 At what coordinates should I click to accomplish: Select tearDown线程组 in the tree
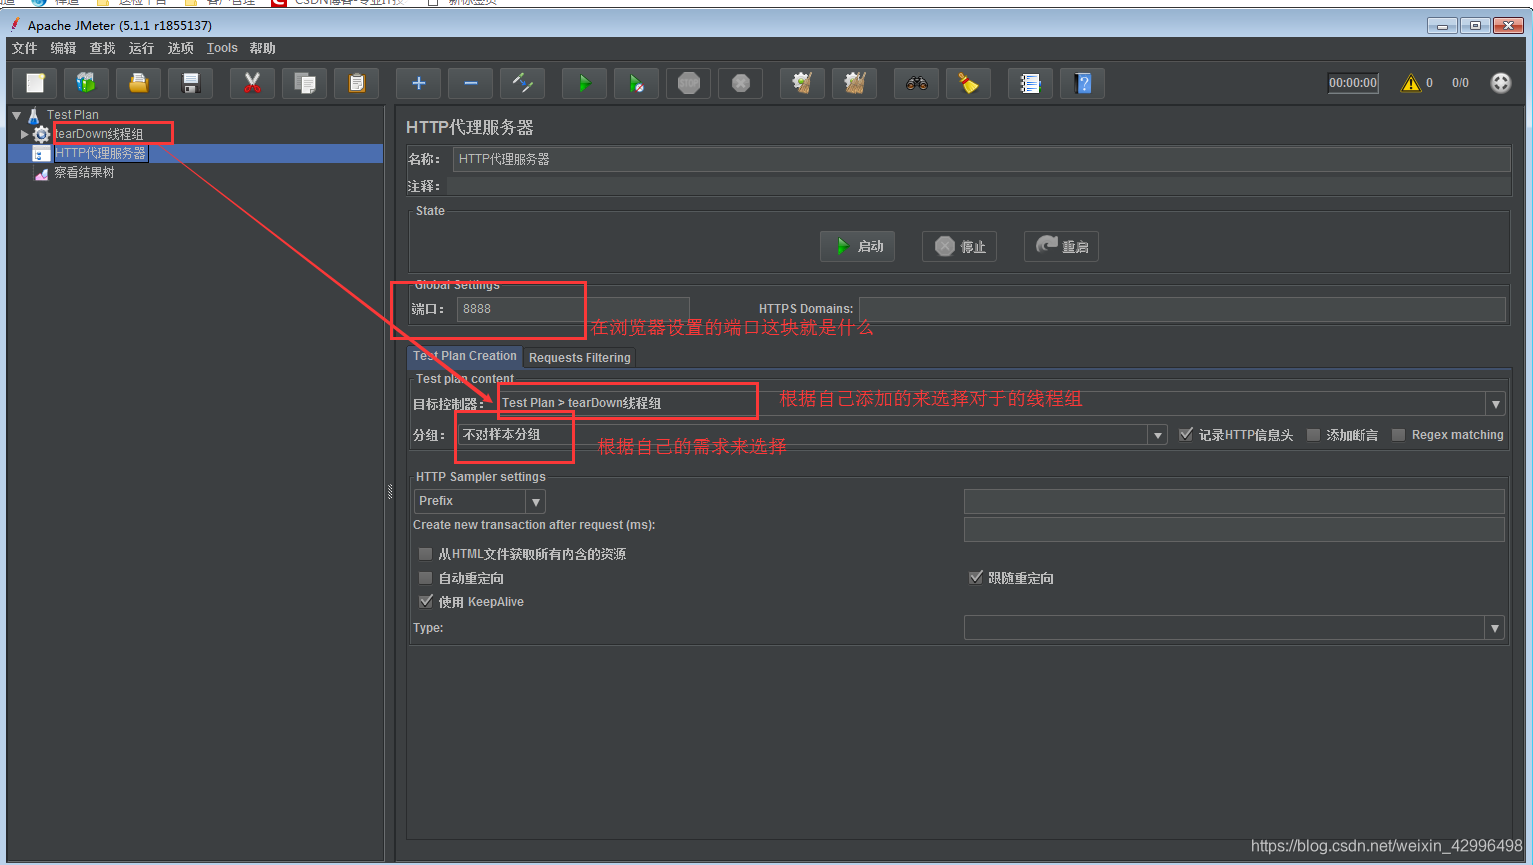[x=98, y=134]
